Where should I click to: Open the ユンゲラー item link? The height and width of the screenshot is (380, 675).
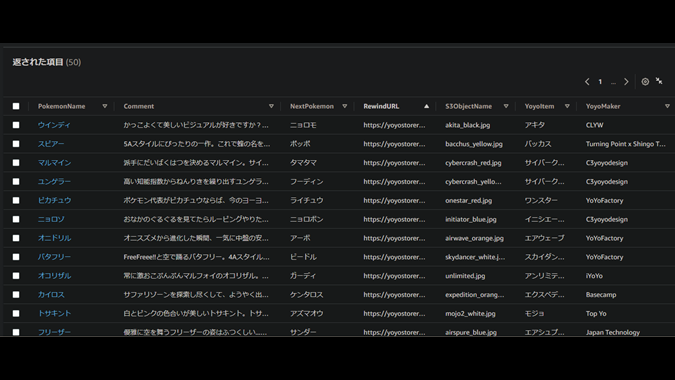point(54,182)
